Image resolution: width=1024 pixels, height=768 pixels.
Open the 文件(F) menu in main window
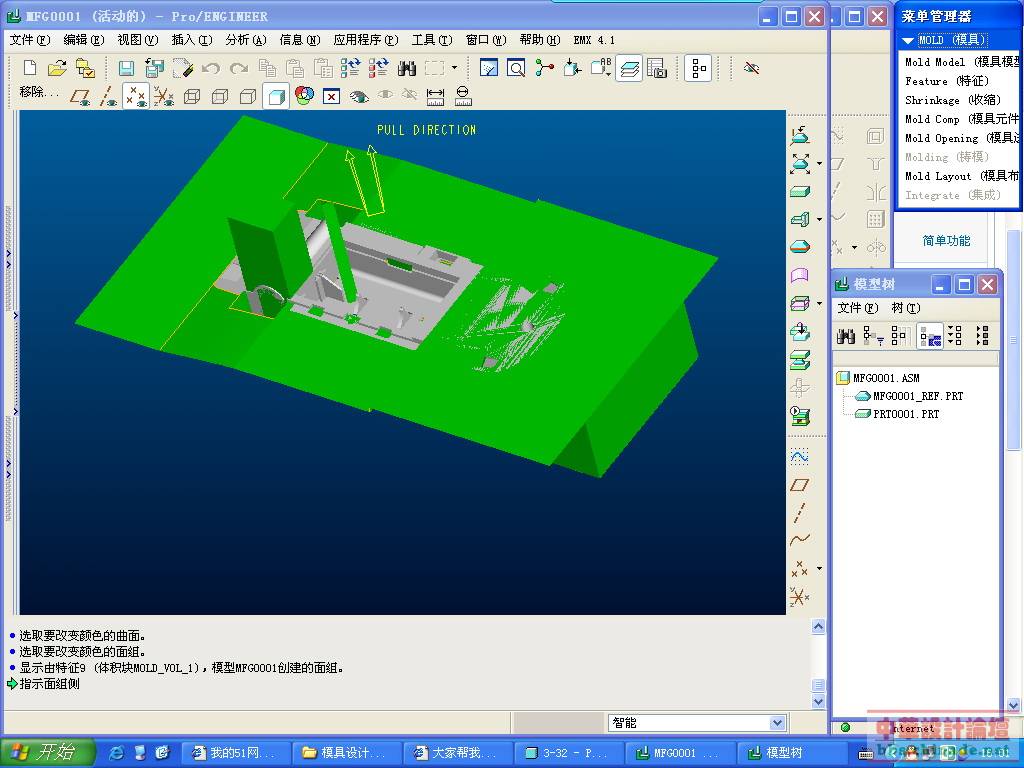tap(30, 40)
